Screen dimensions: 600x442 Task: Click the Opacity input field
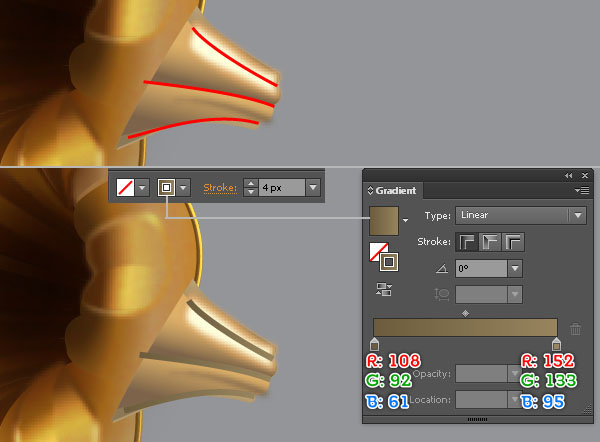point(482,373)
